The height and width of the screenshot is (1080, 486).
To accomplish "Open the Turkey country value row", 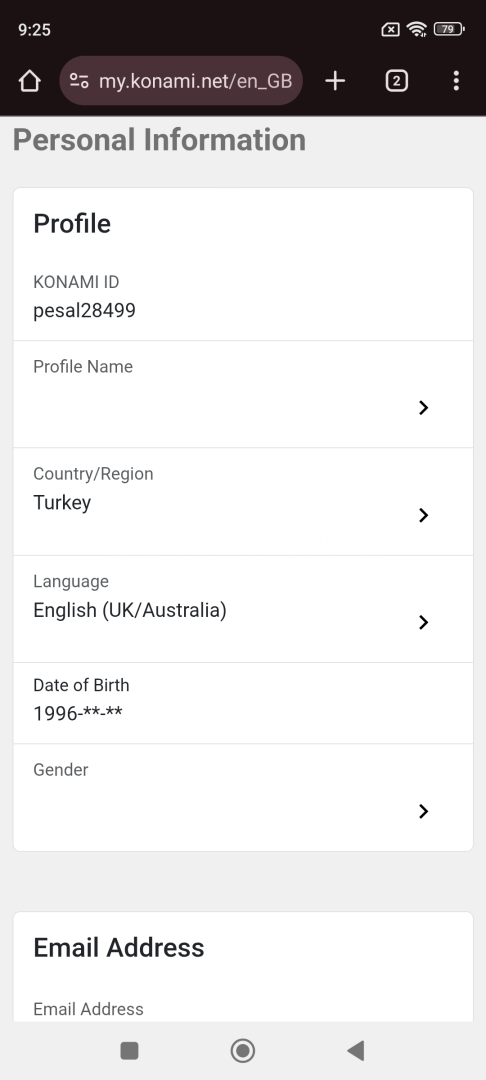I will click(243, 501).
